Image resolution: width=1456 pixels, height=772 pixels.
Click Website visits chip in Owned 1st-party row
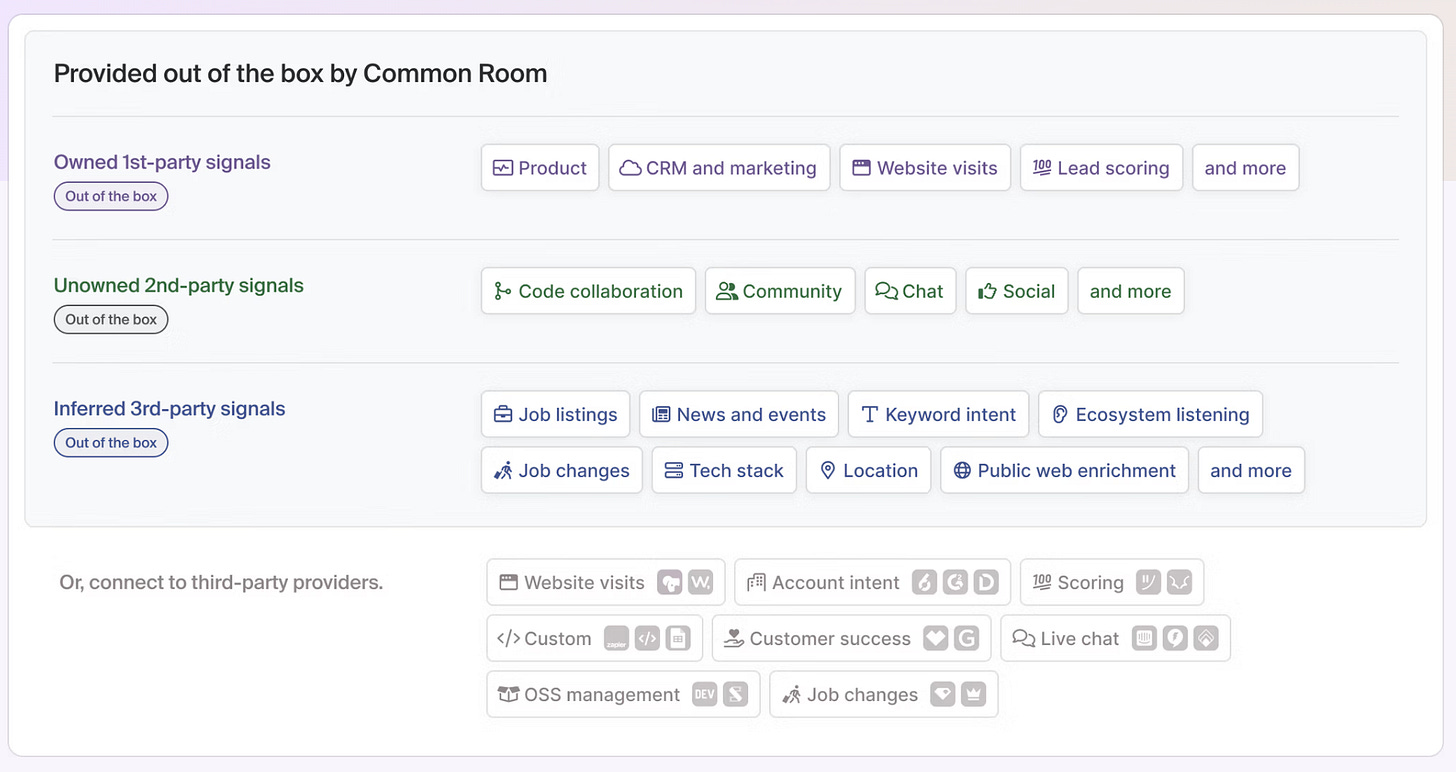click(x=925, y=168)
